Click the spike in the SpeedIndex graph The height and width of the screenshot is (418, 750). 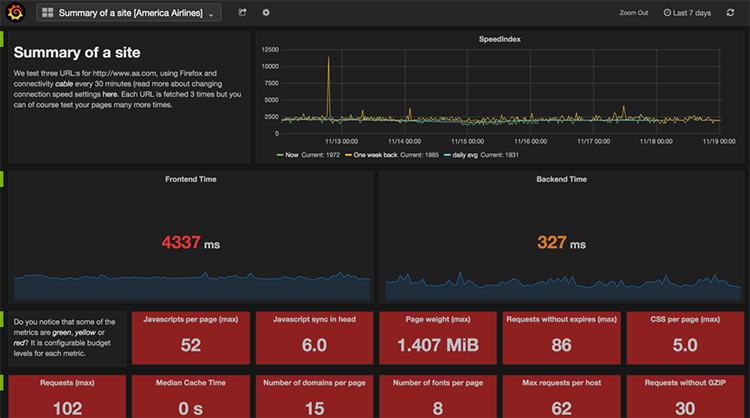328,86
